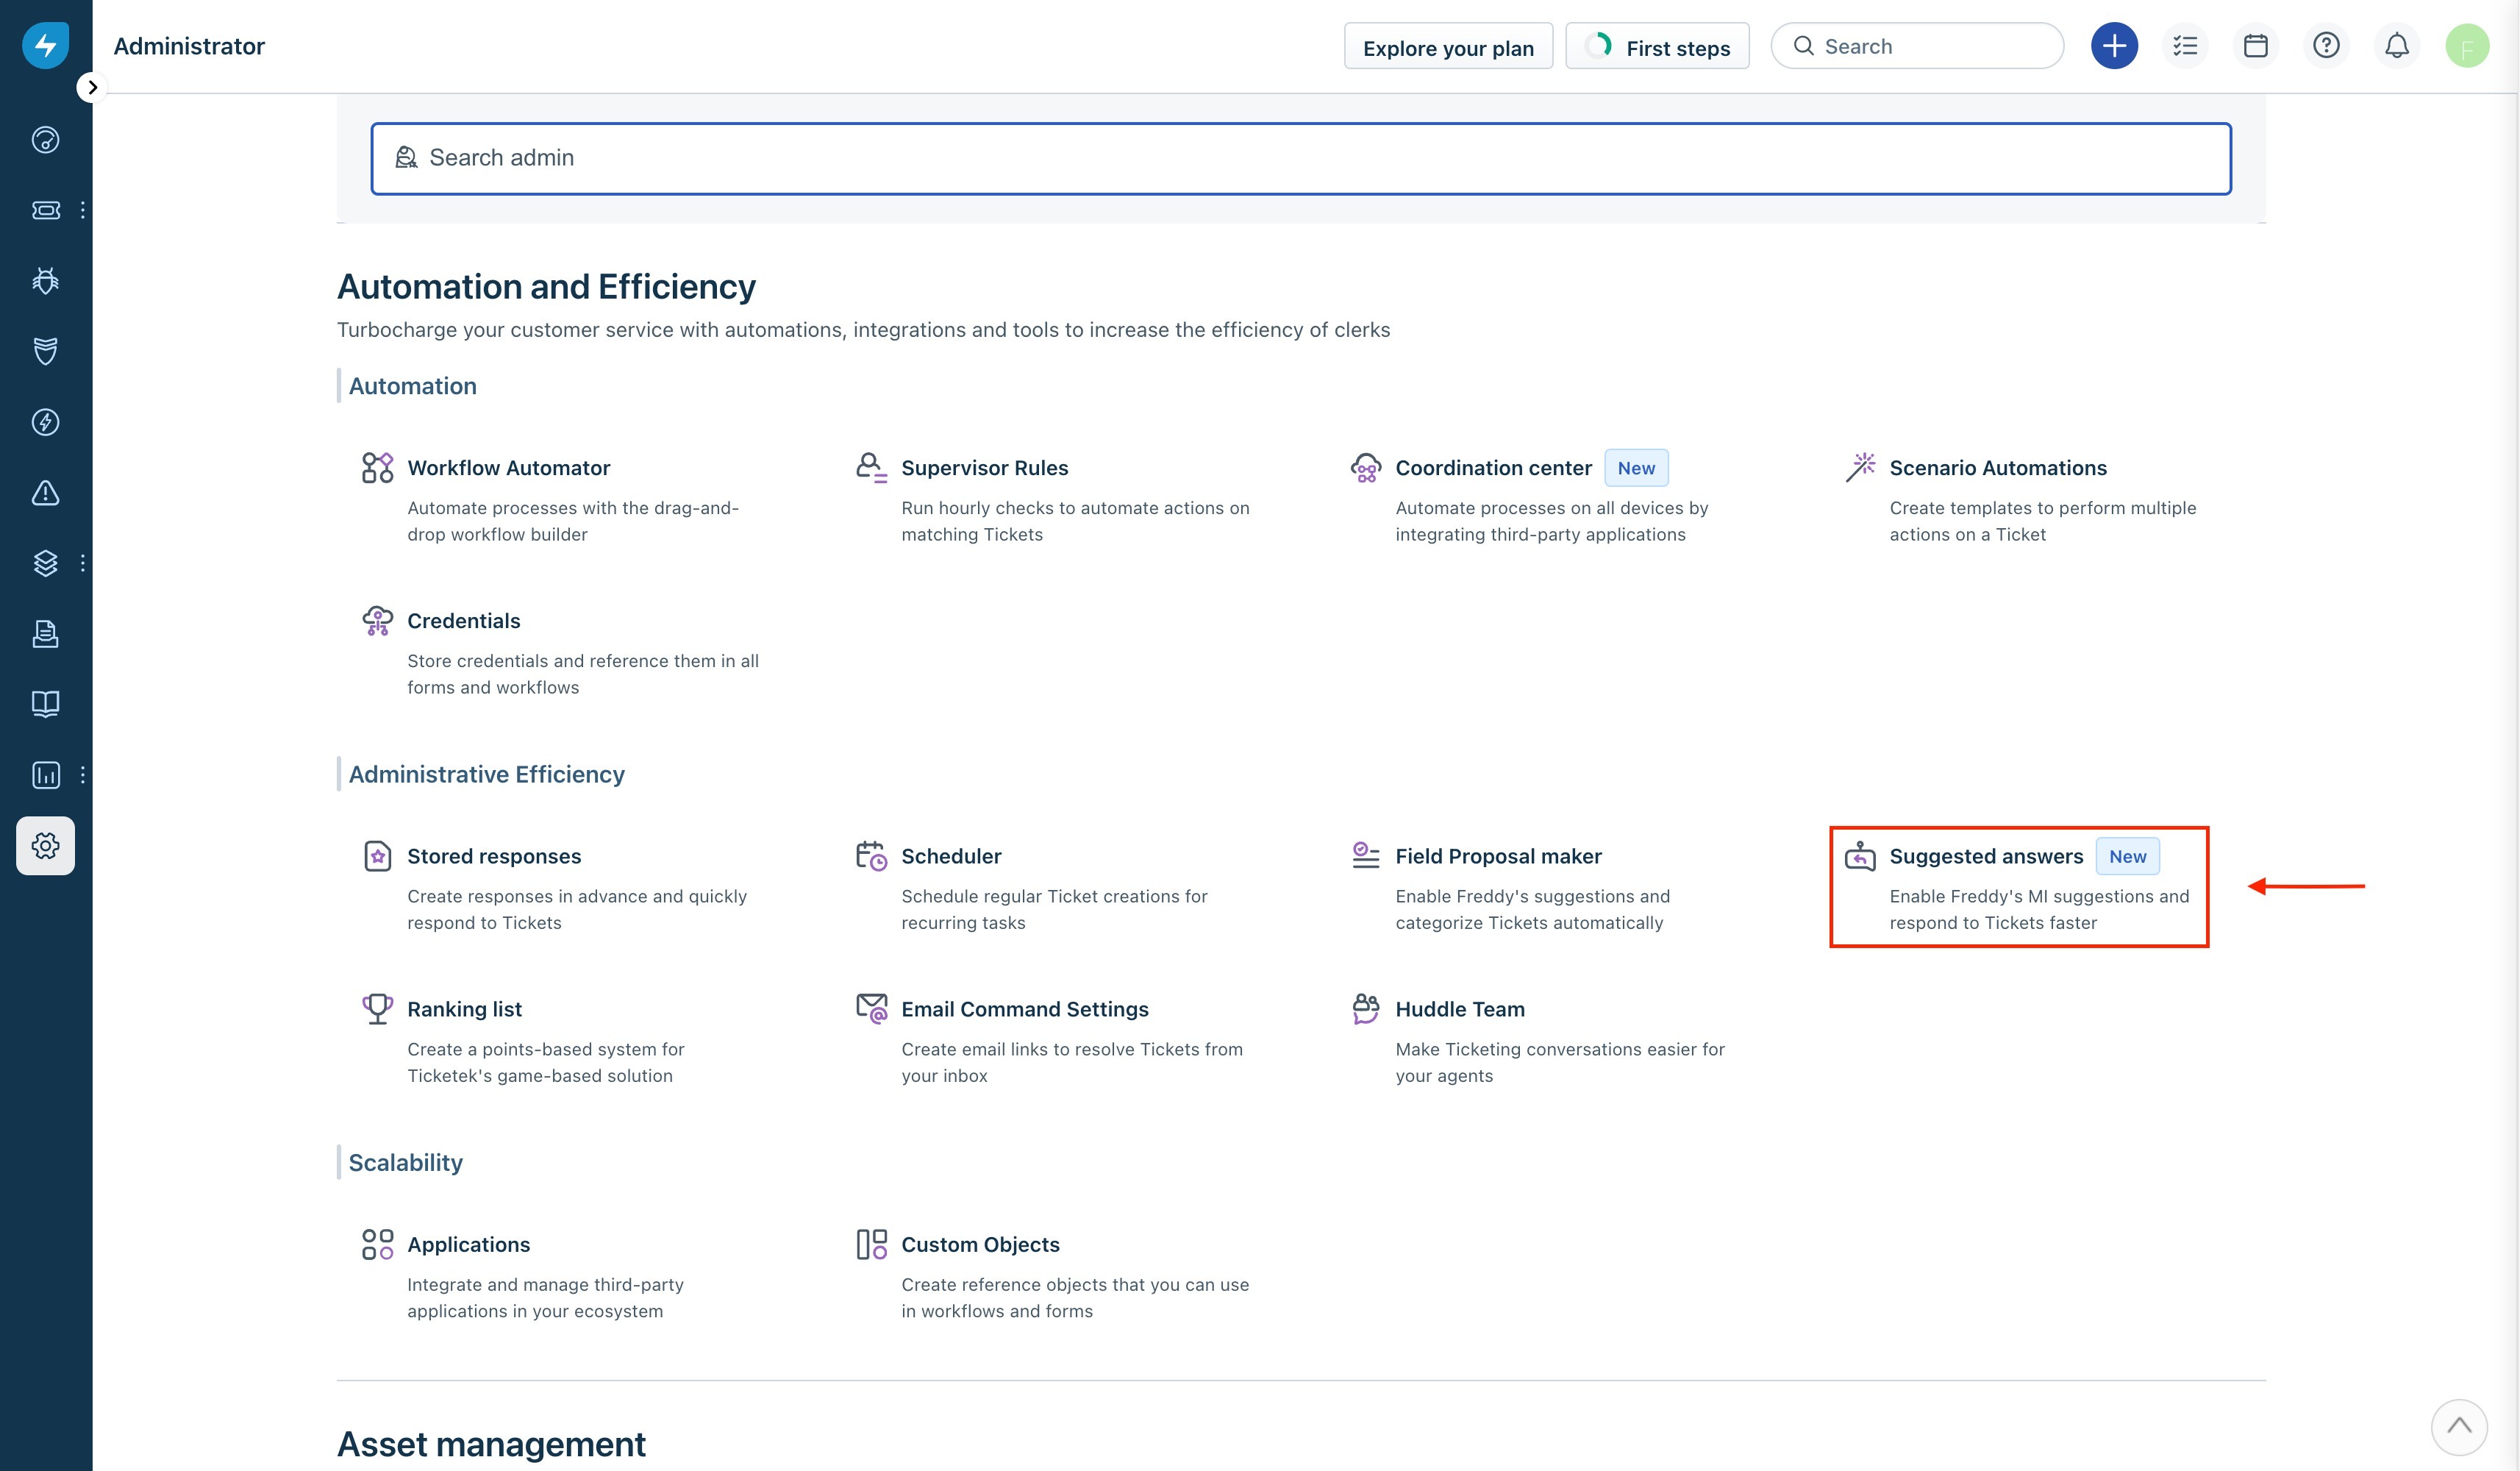Select the Admin gear icon in sidebar
Screen dimensions: 2520x1471
[x=45, y=846]
